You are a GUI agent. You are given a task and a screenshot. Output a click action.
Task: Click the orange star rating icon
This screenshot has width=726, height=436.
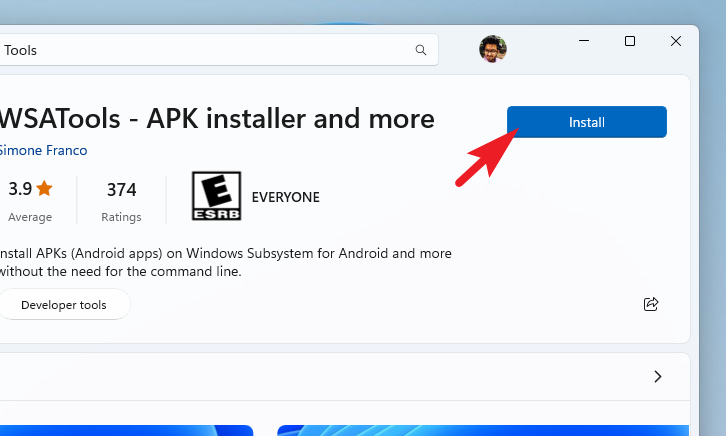point(44,188)
